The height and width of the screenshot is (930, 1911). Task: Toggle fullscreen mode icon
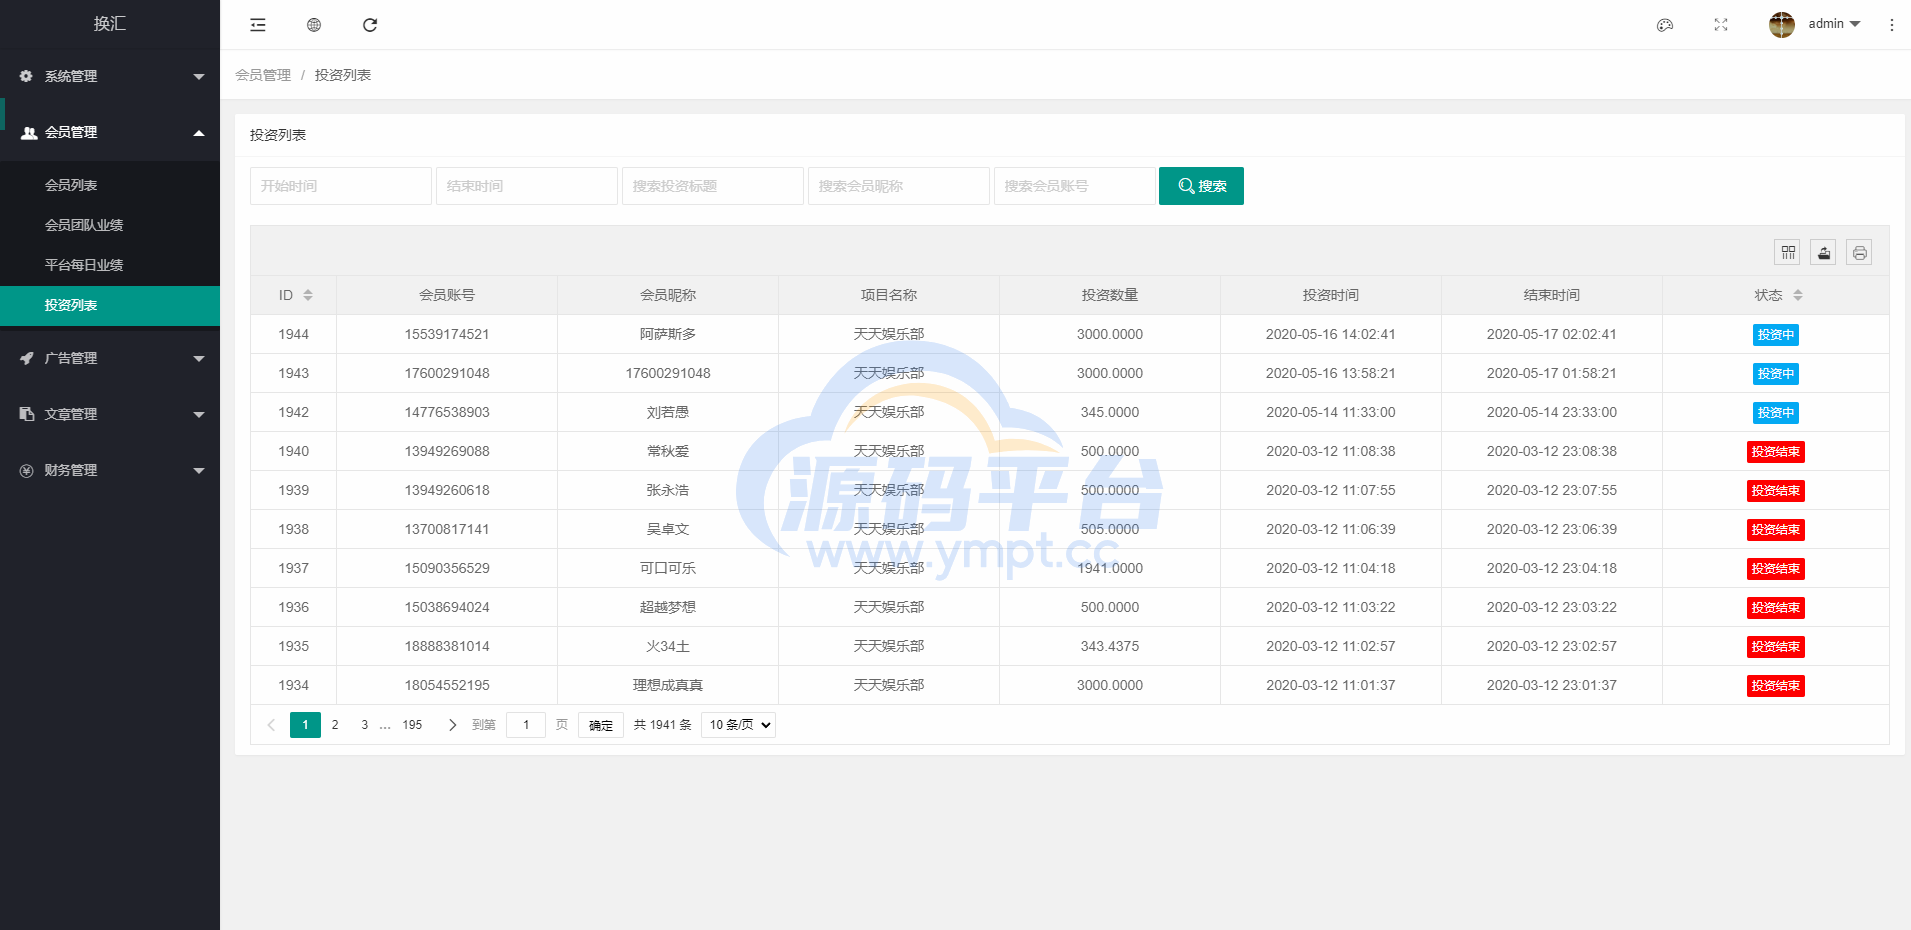[x=1721, y=25]
